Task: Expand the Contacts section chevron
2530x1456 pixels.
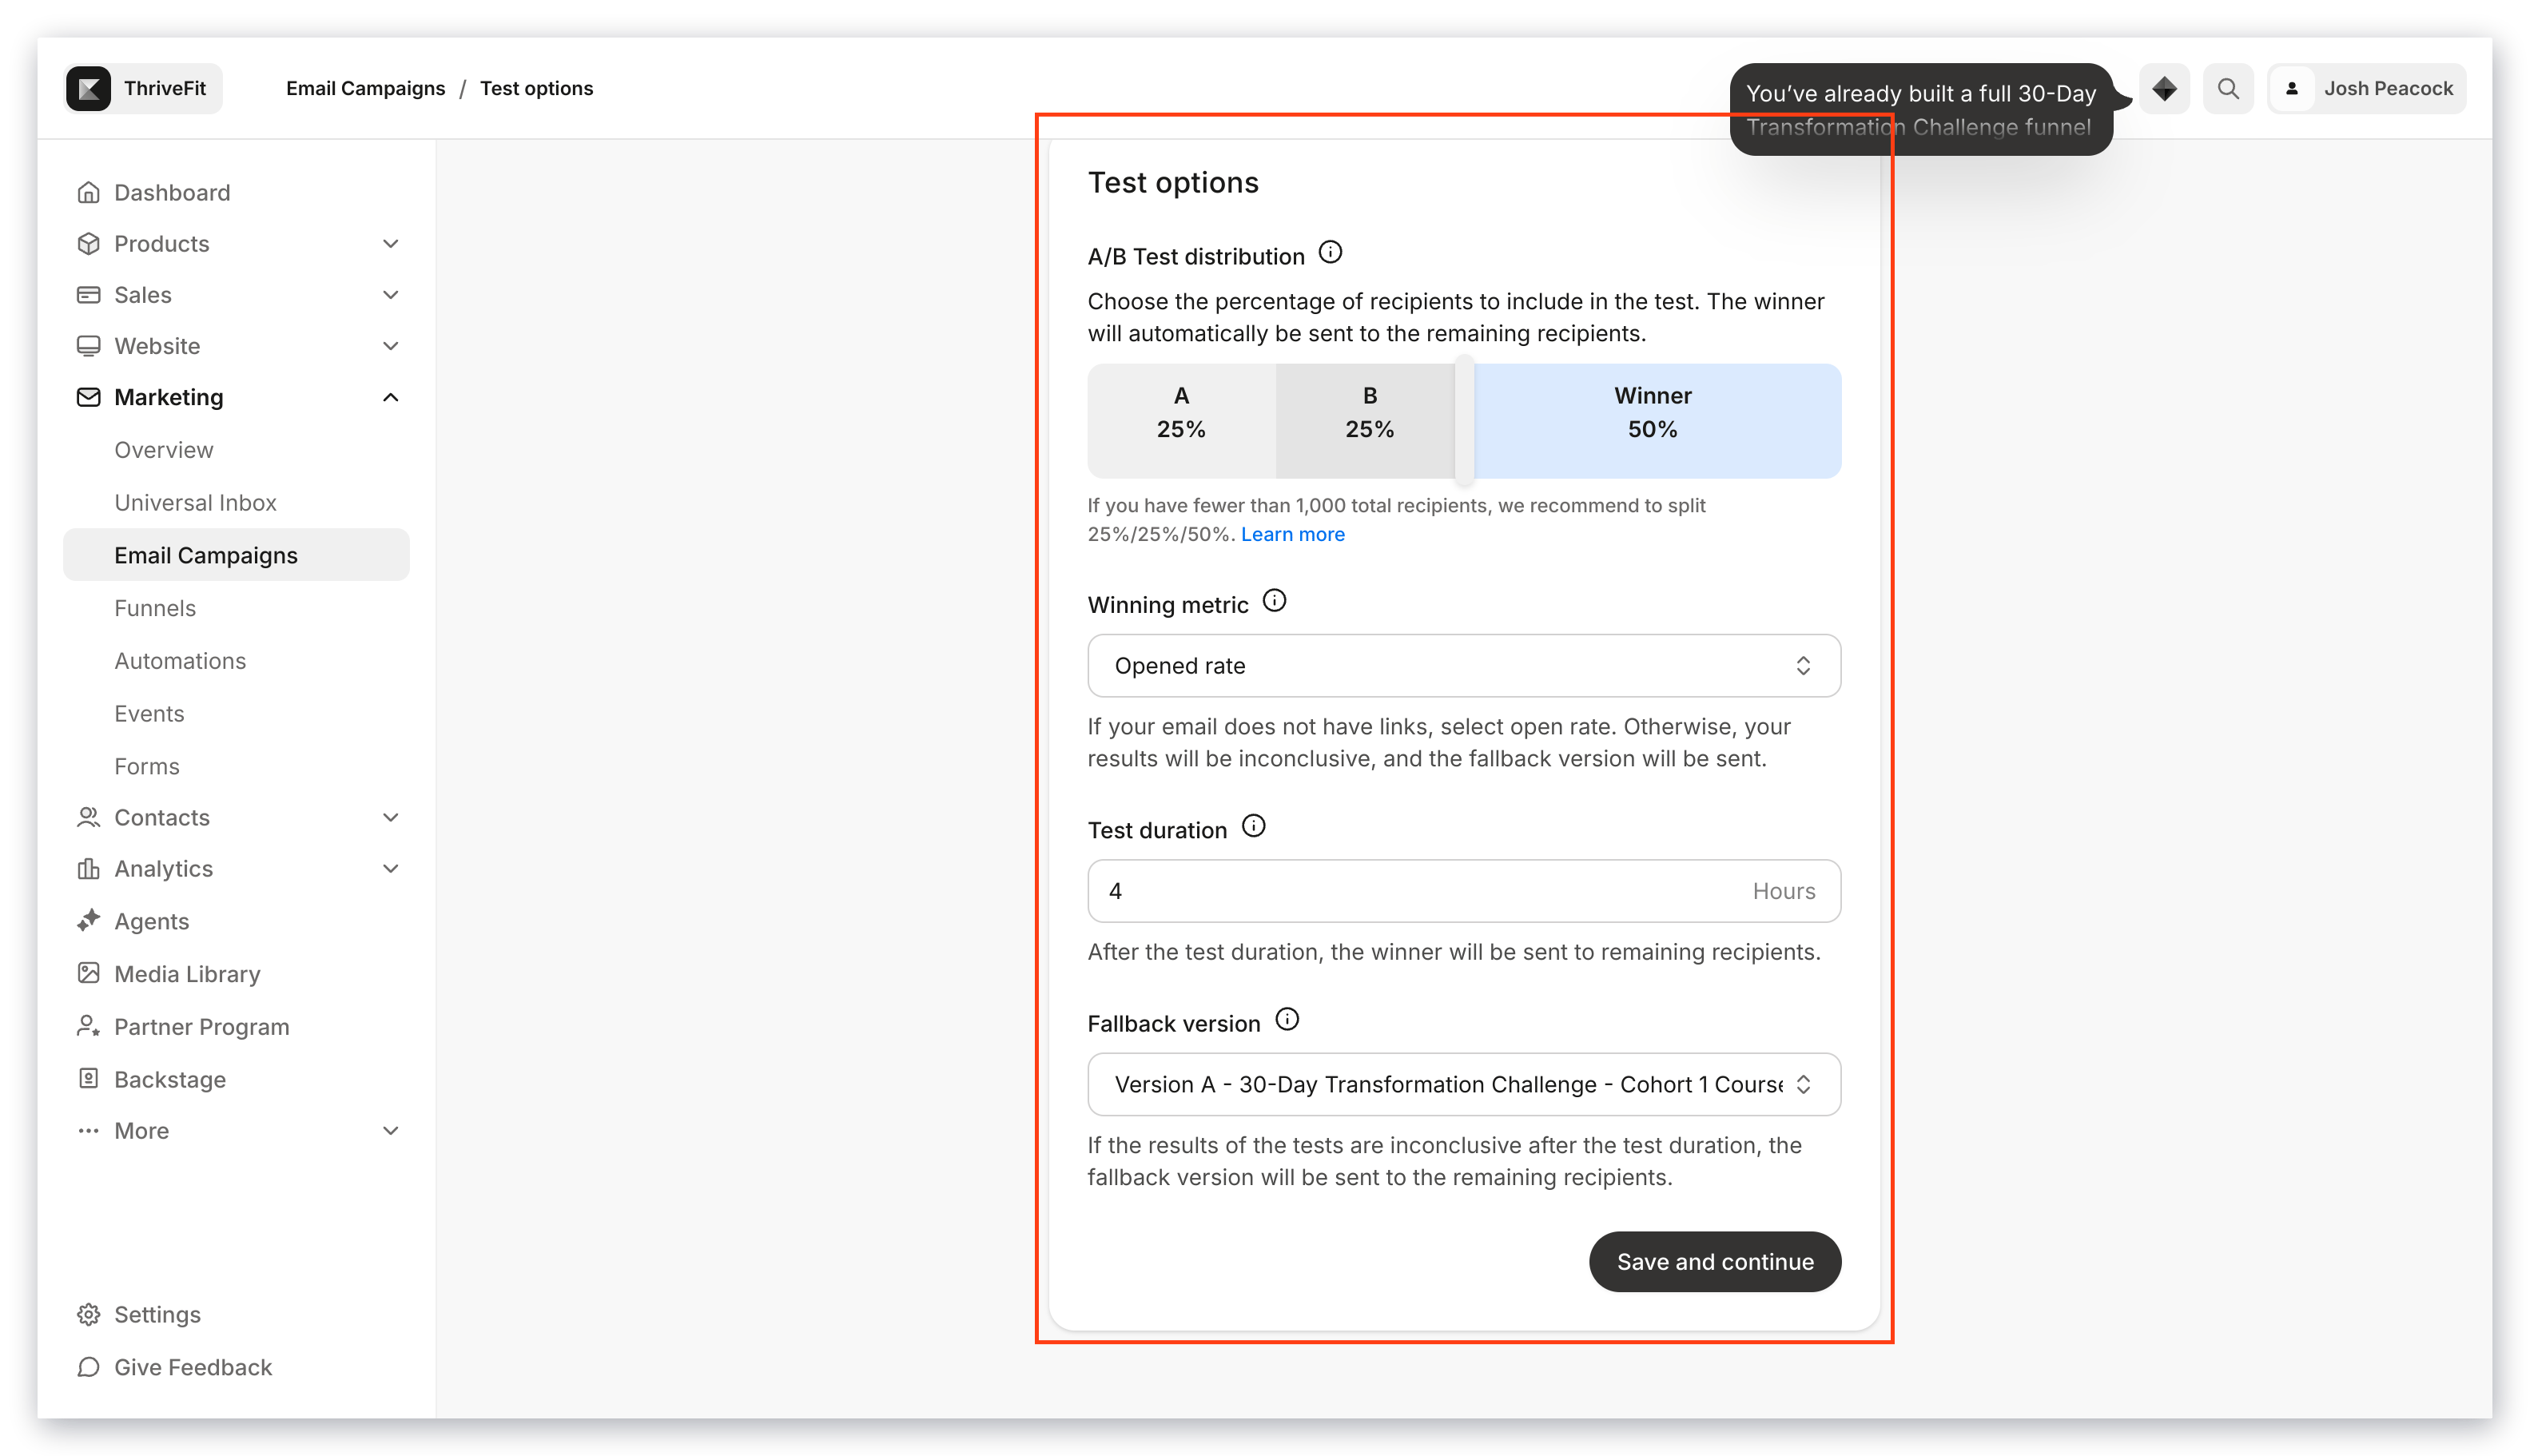Action: pos(391,817)
